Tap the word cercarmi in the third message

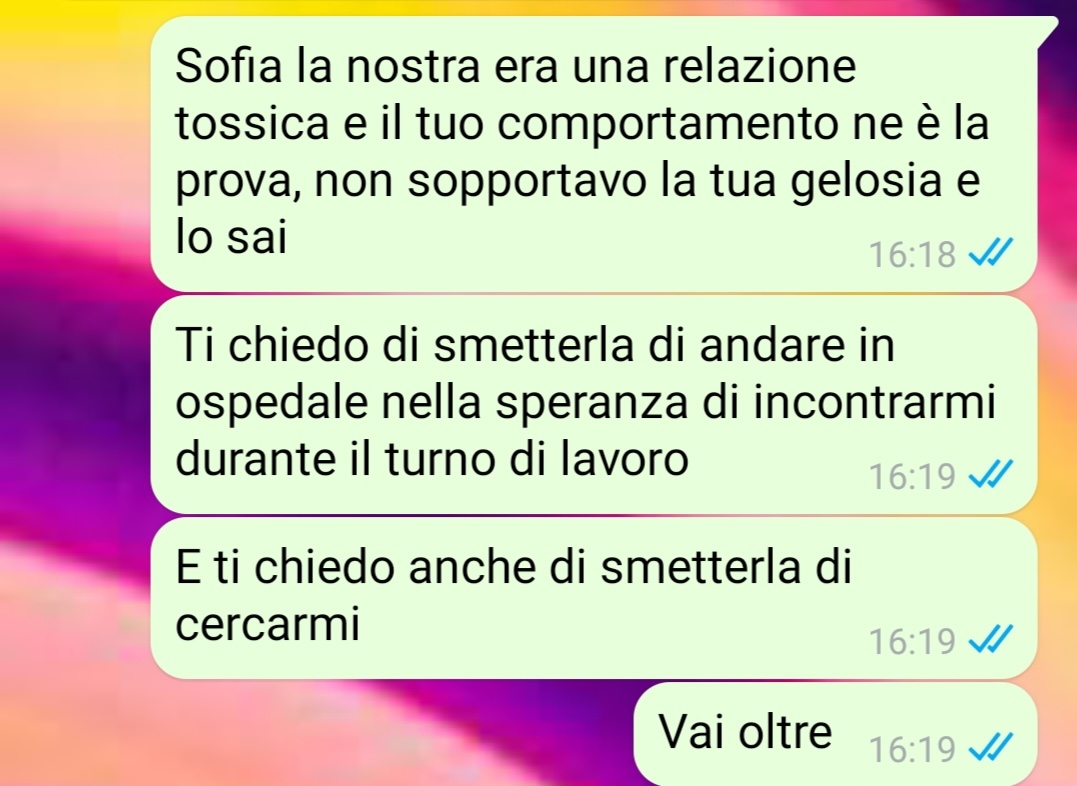pos(268,624)
